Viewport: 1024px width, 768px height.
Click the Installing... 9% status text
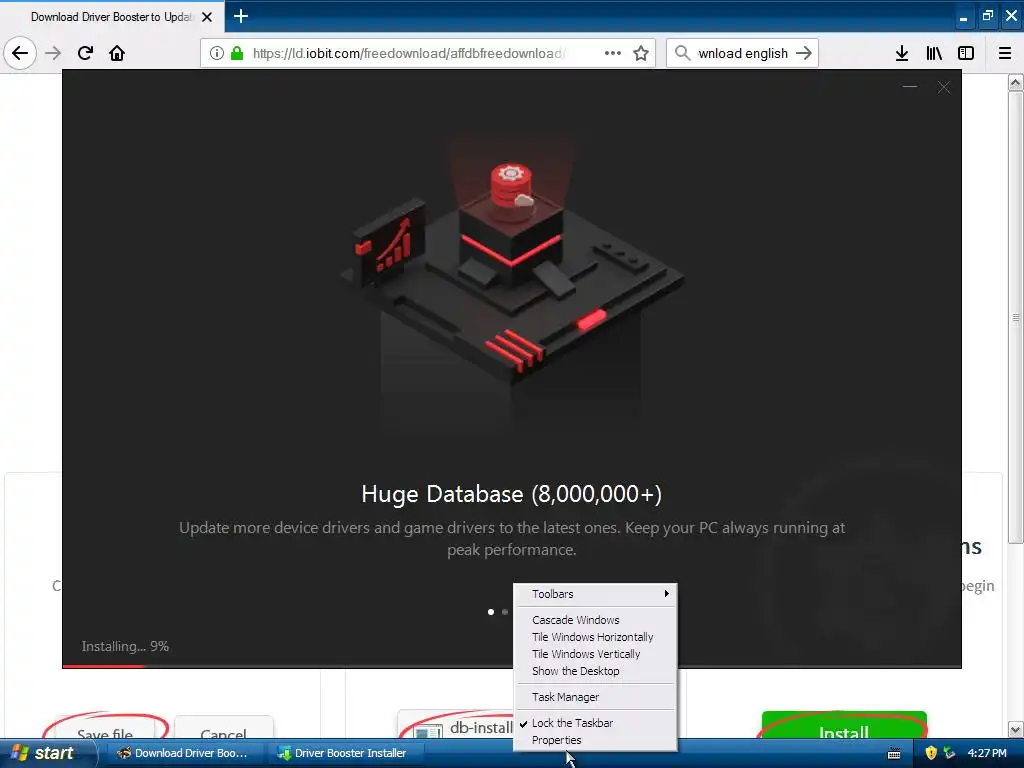125,646
